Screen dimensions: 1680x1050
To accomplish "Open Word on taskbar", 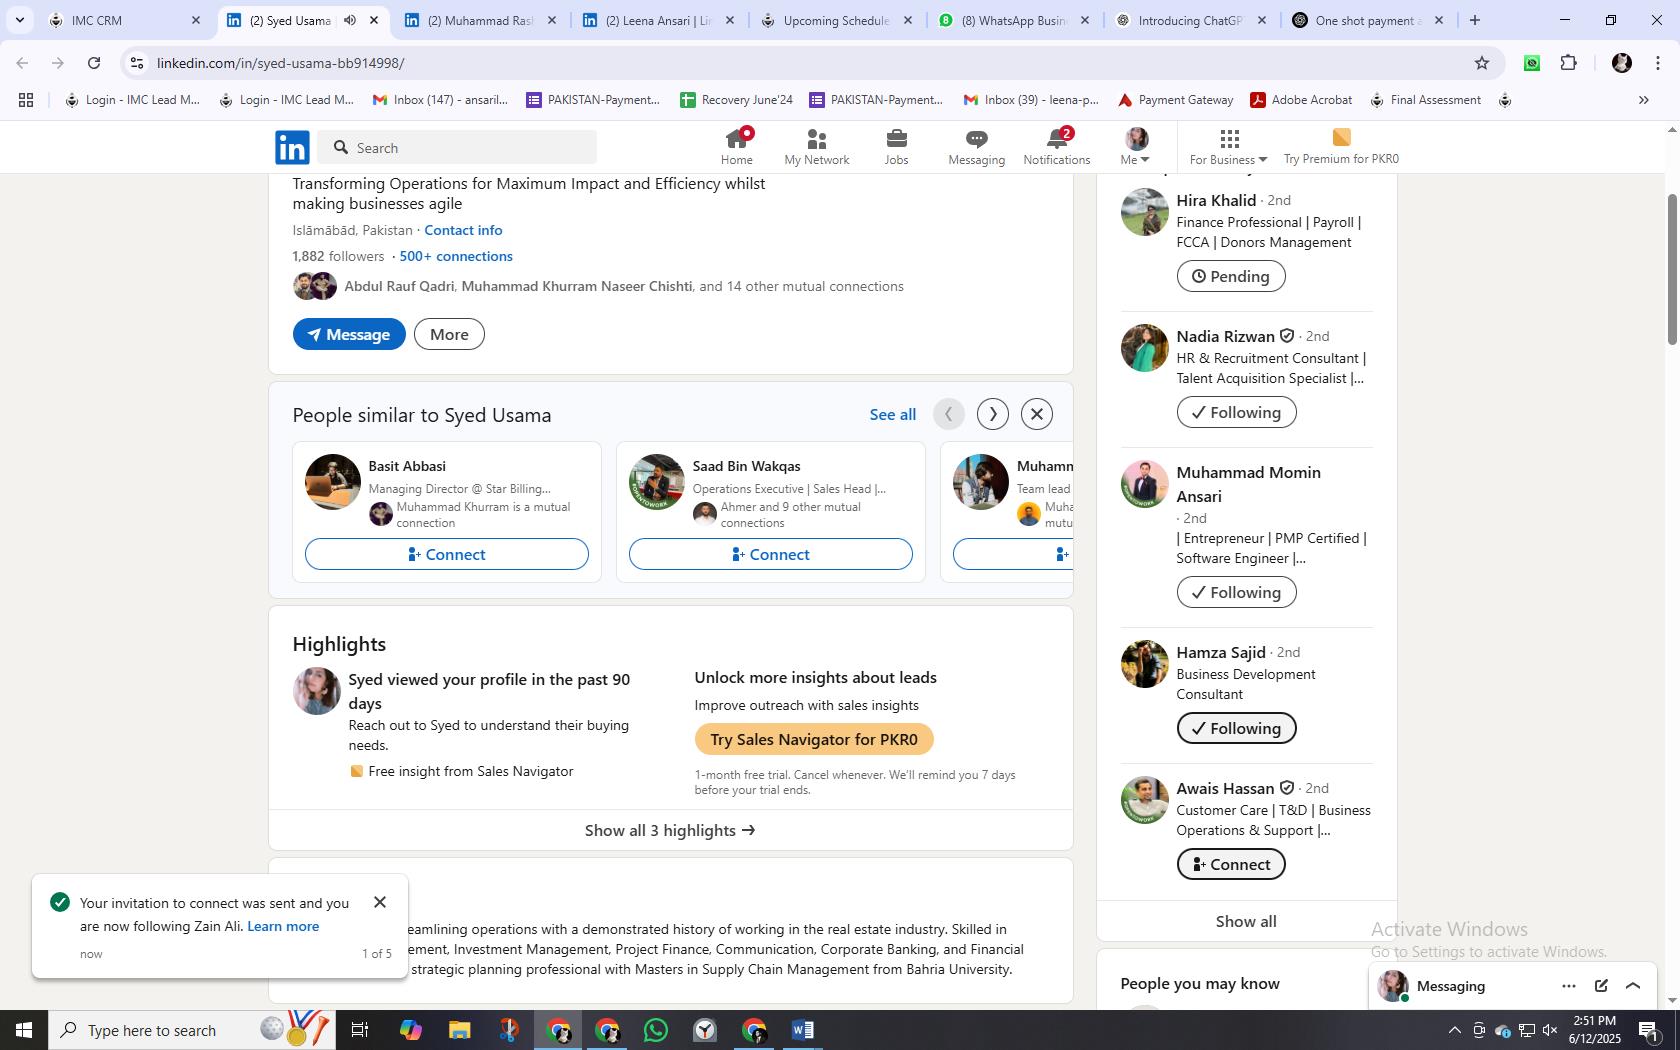I will pos(802,1030).
